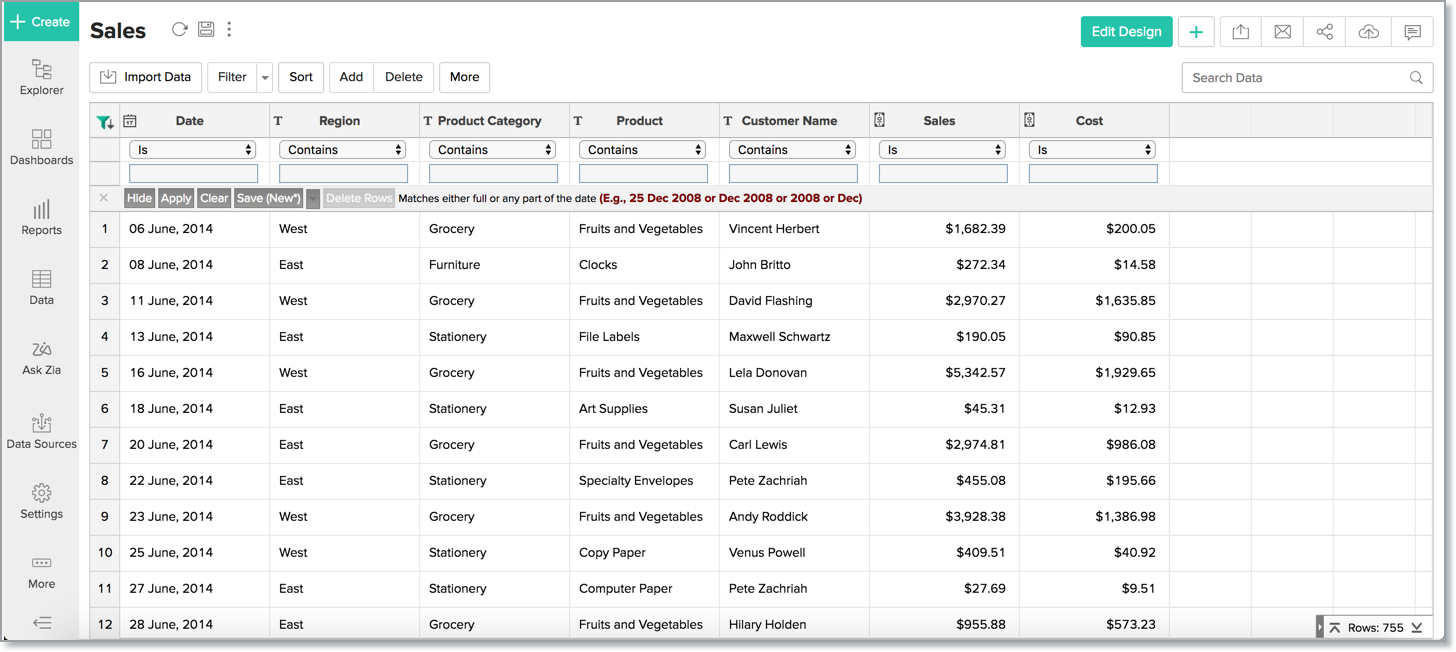Open the share icon in top toolbar

pyautogui.click(x=1325, y=32)
